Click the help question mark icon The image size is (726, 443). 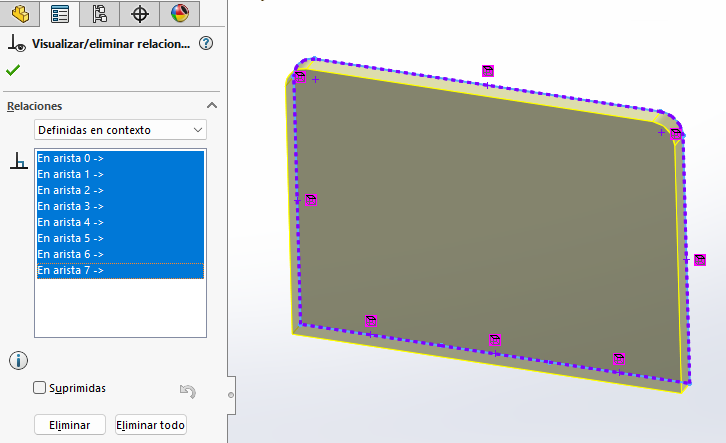click(206, 44)
